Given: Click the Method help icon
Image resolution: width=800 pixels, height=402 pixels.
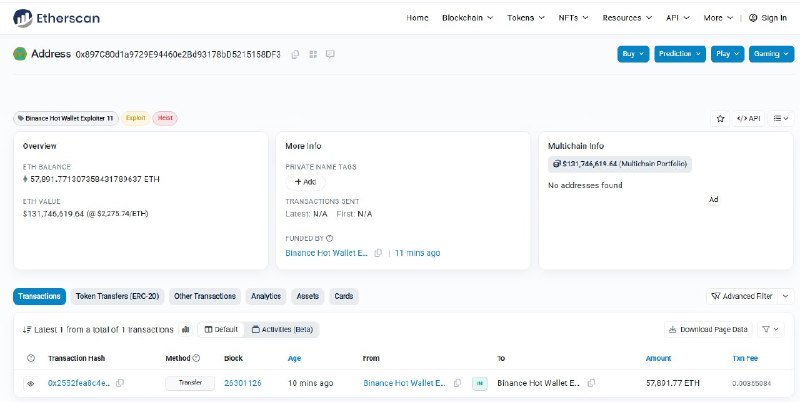Looking at the screenshot, I should pyautogui.click(x=196, y=358).
